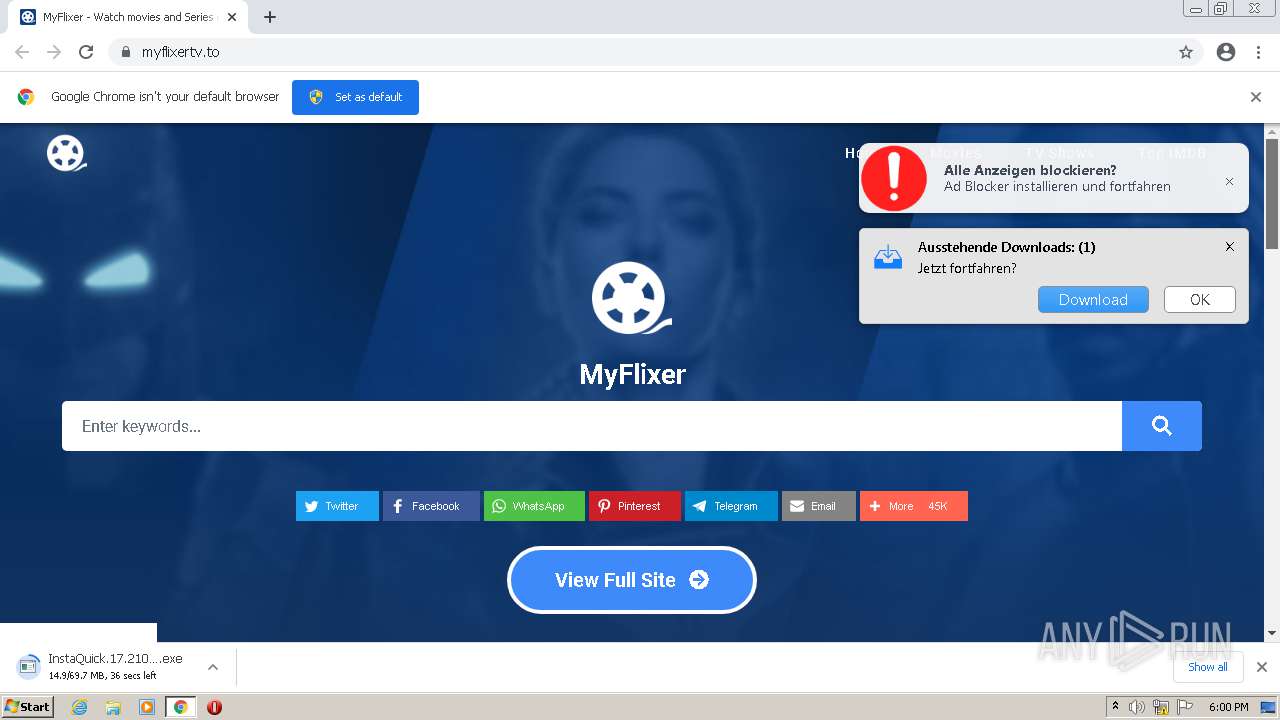Open Movies in site navigation
The width and height of the screenshot is (1280, 720).
956,153
